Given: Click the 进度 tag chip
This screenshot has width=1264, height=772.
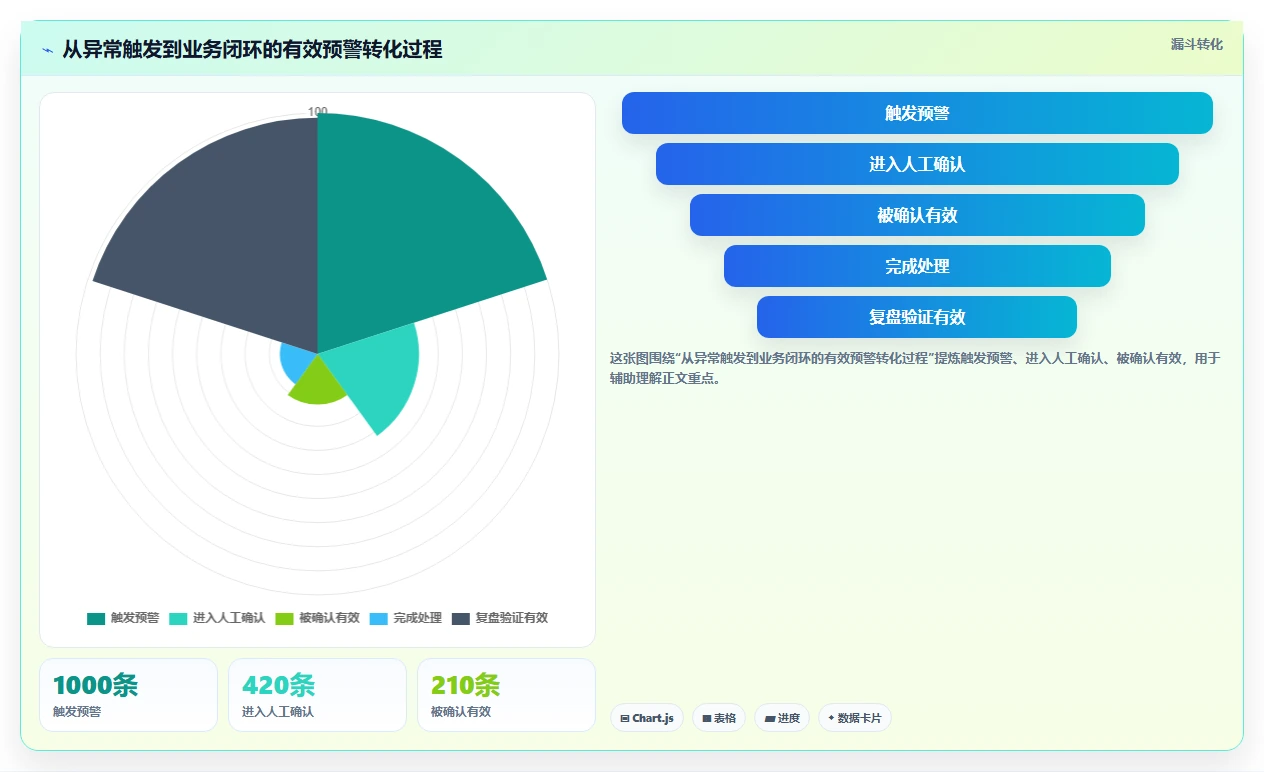Looking at the screenshot, I should point(782,718).
